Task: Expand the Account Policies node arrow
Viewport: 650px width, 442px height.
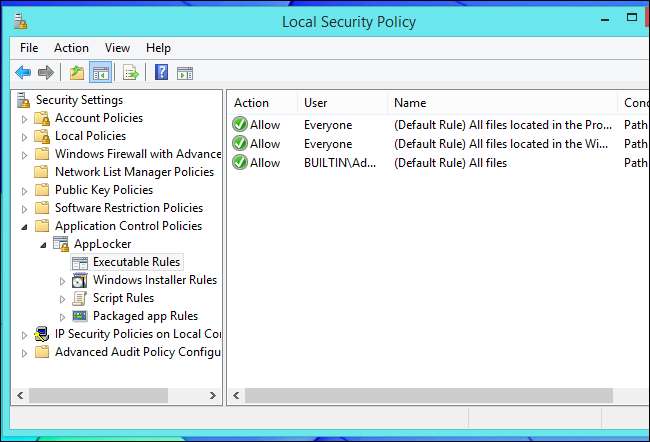Action: (x=24, y=119)
